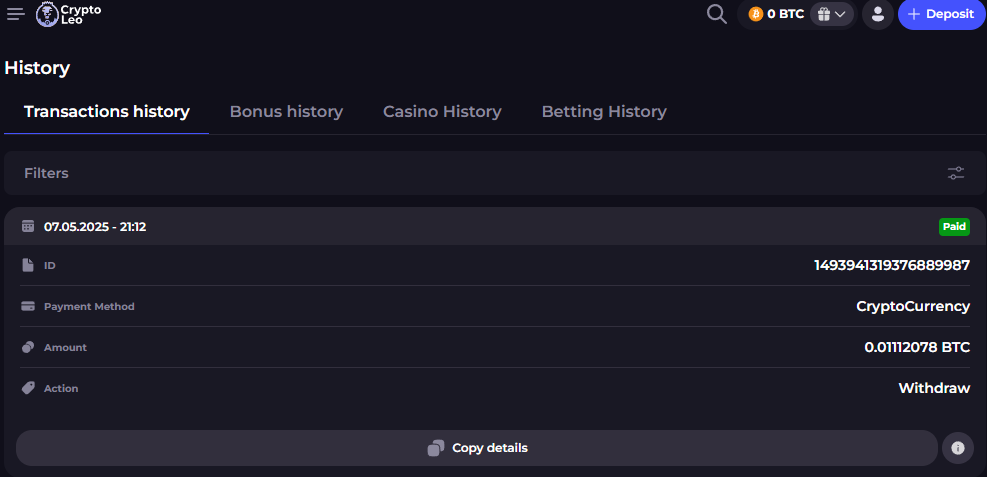The width and height of the screenshot is (987, 477).
Task: Click the gift bonus icon
Action: [823, 14]
